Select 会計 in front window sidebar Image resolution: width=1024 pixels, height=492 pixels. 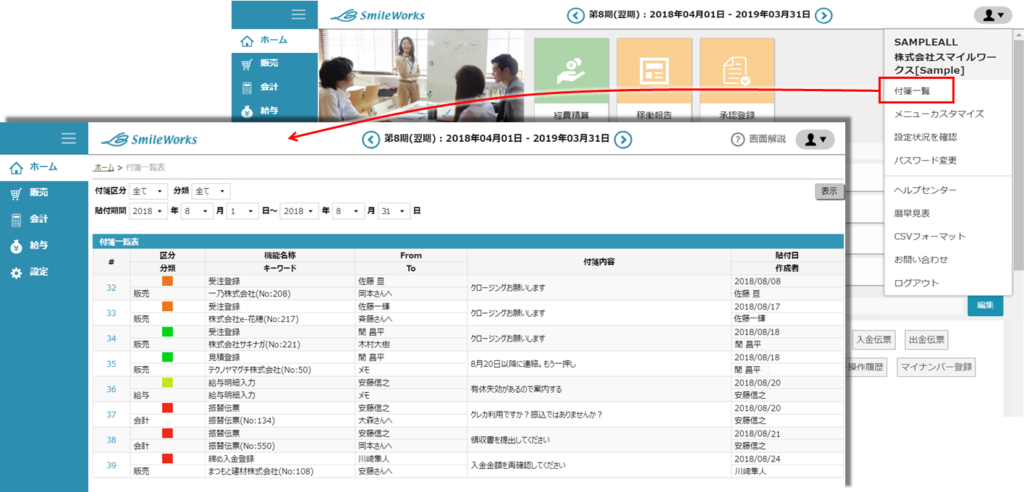click(44, 220)
